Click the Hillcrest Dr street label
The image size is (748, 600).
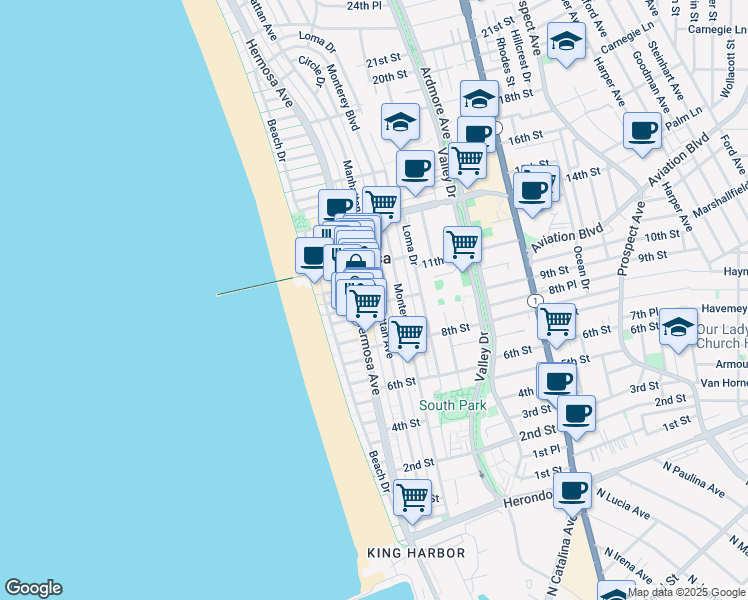(520, 55)
